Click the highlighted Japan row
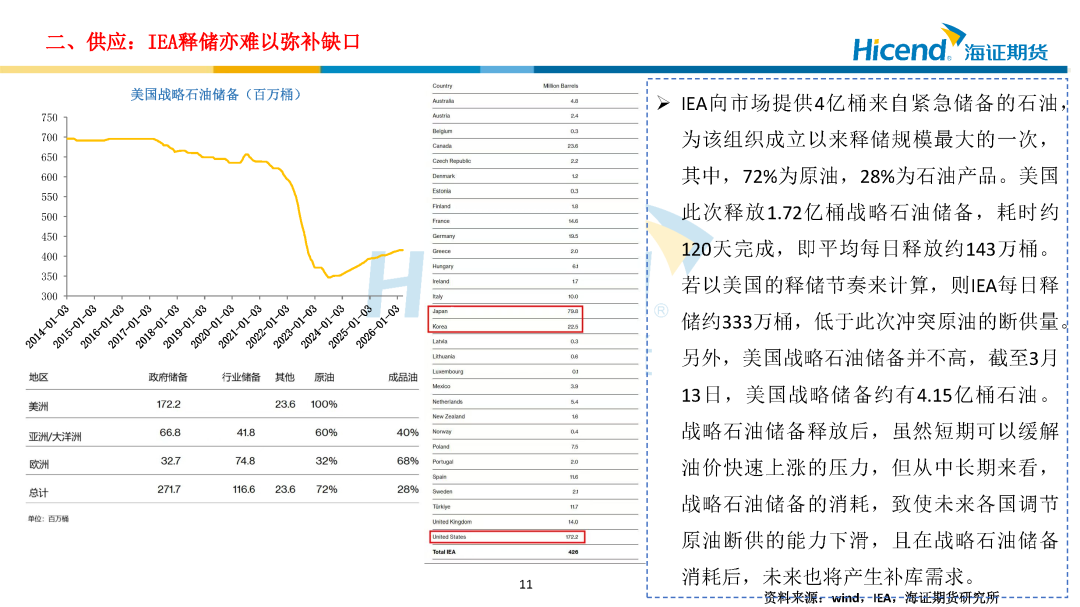The height and width of the screenshot is (607, 1080). tap(506, 311)
